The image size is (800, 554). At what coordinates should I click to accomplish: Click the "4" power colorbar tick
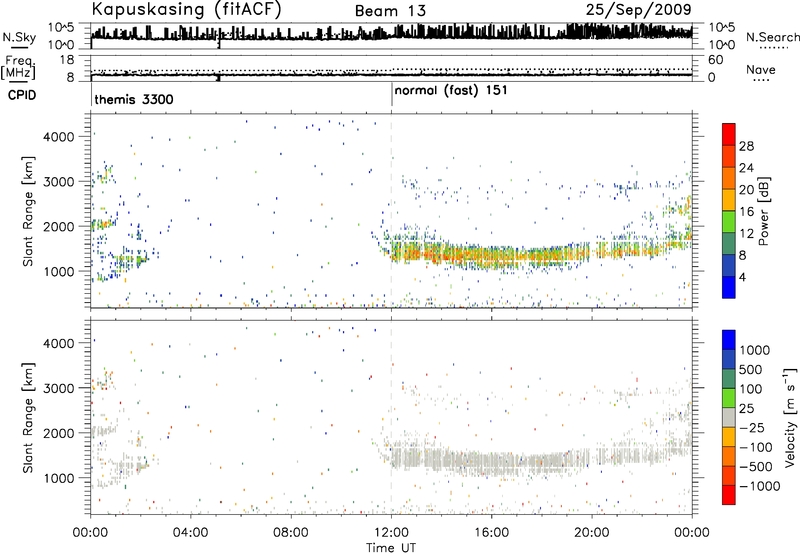click(x=742, y=277)
